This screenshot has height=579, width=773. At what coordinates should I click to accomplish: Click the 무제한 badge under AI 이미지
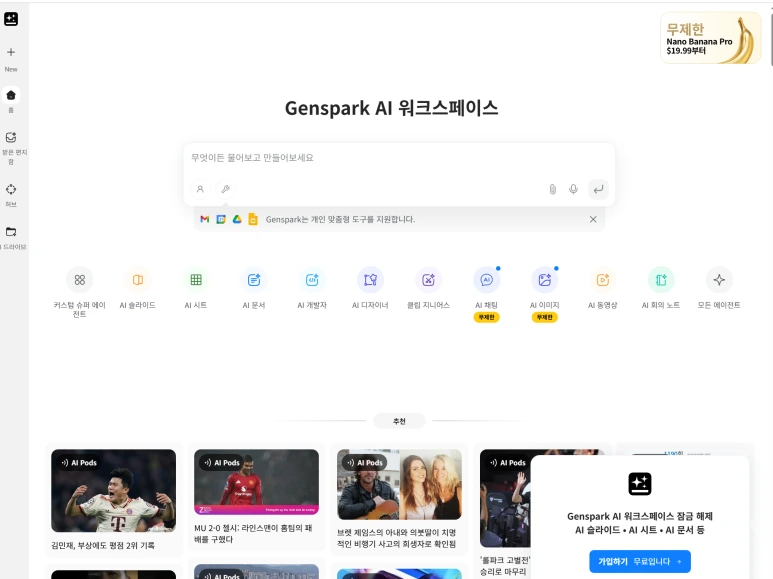click(545, 317)
